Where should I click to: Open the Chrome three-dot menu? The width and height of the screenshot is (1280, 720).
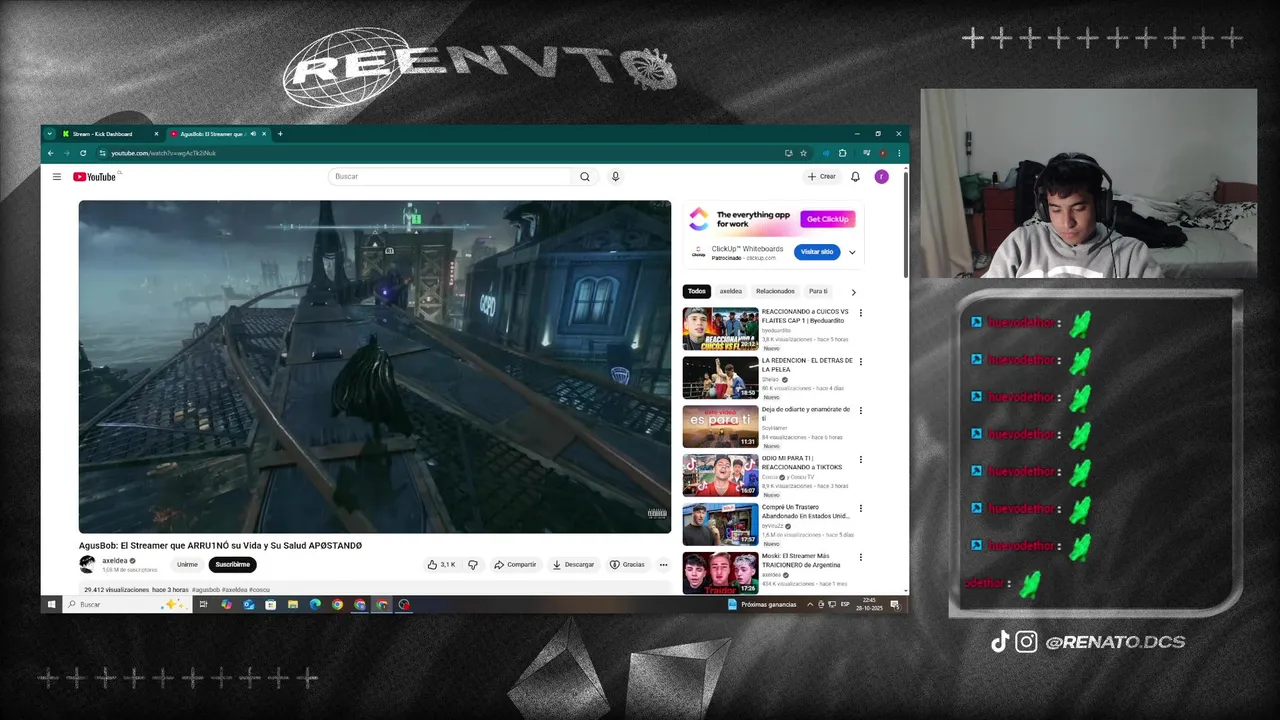[x=898, y=153]
